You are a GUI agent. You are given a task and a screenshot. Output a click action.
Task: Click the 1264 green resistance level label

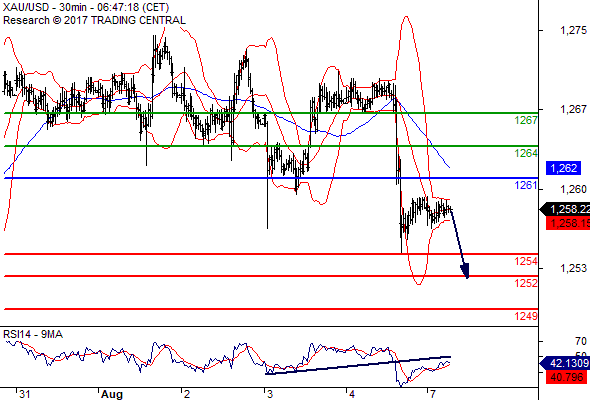[x=526, y=153]
